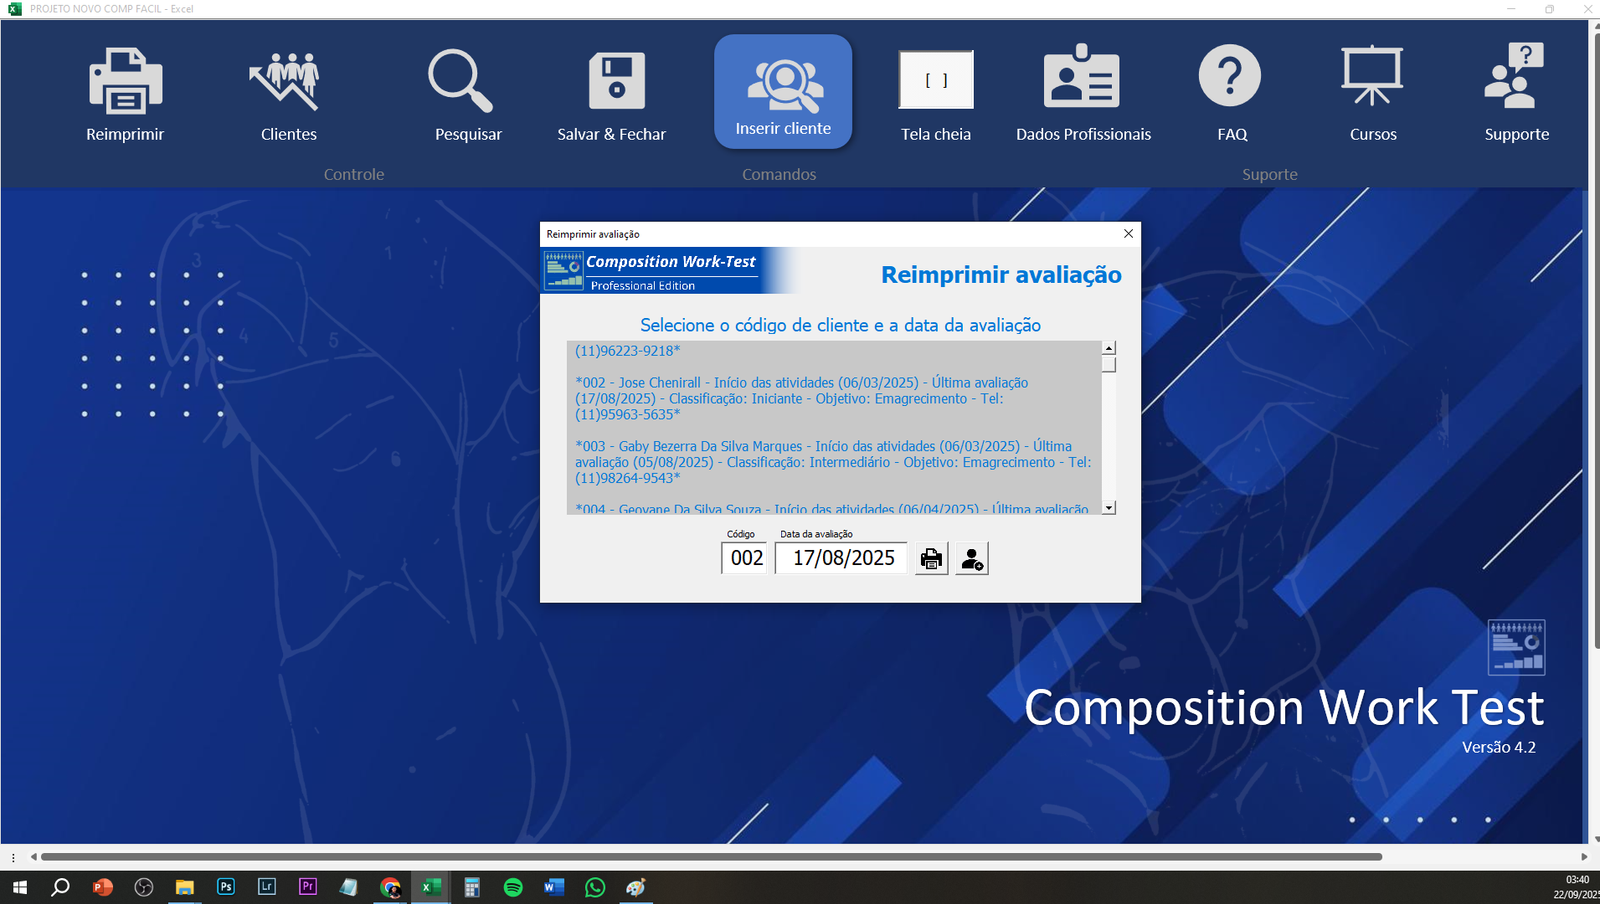Toggle Tela cheia full screen mode
1600x904 pixels.
point(935,81)
